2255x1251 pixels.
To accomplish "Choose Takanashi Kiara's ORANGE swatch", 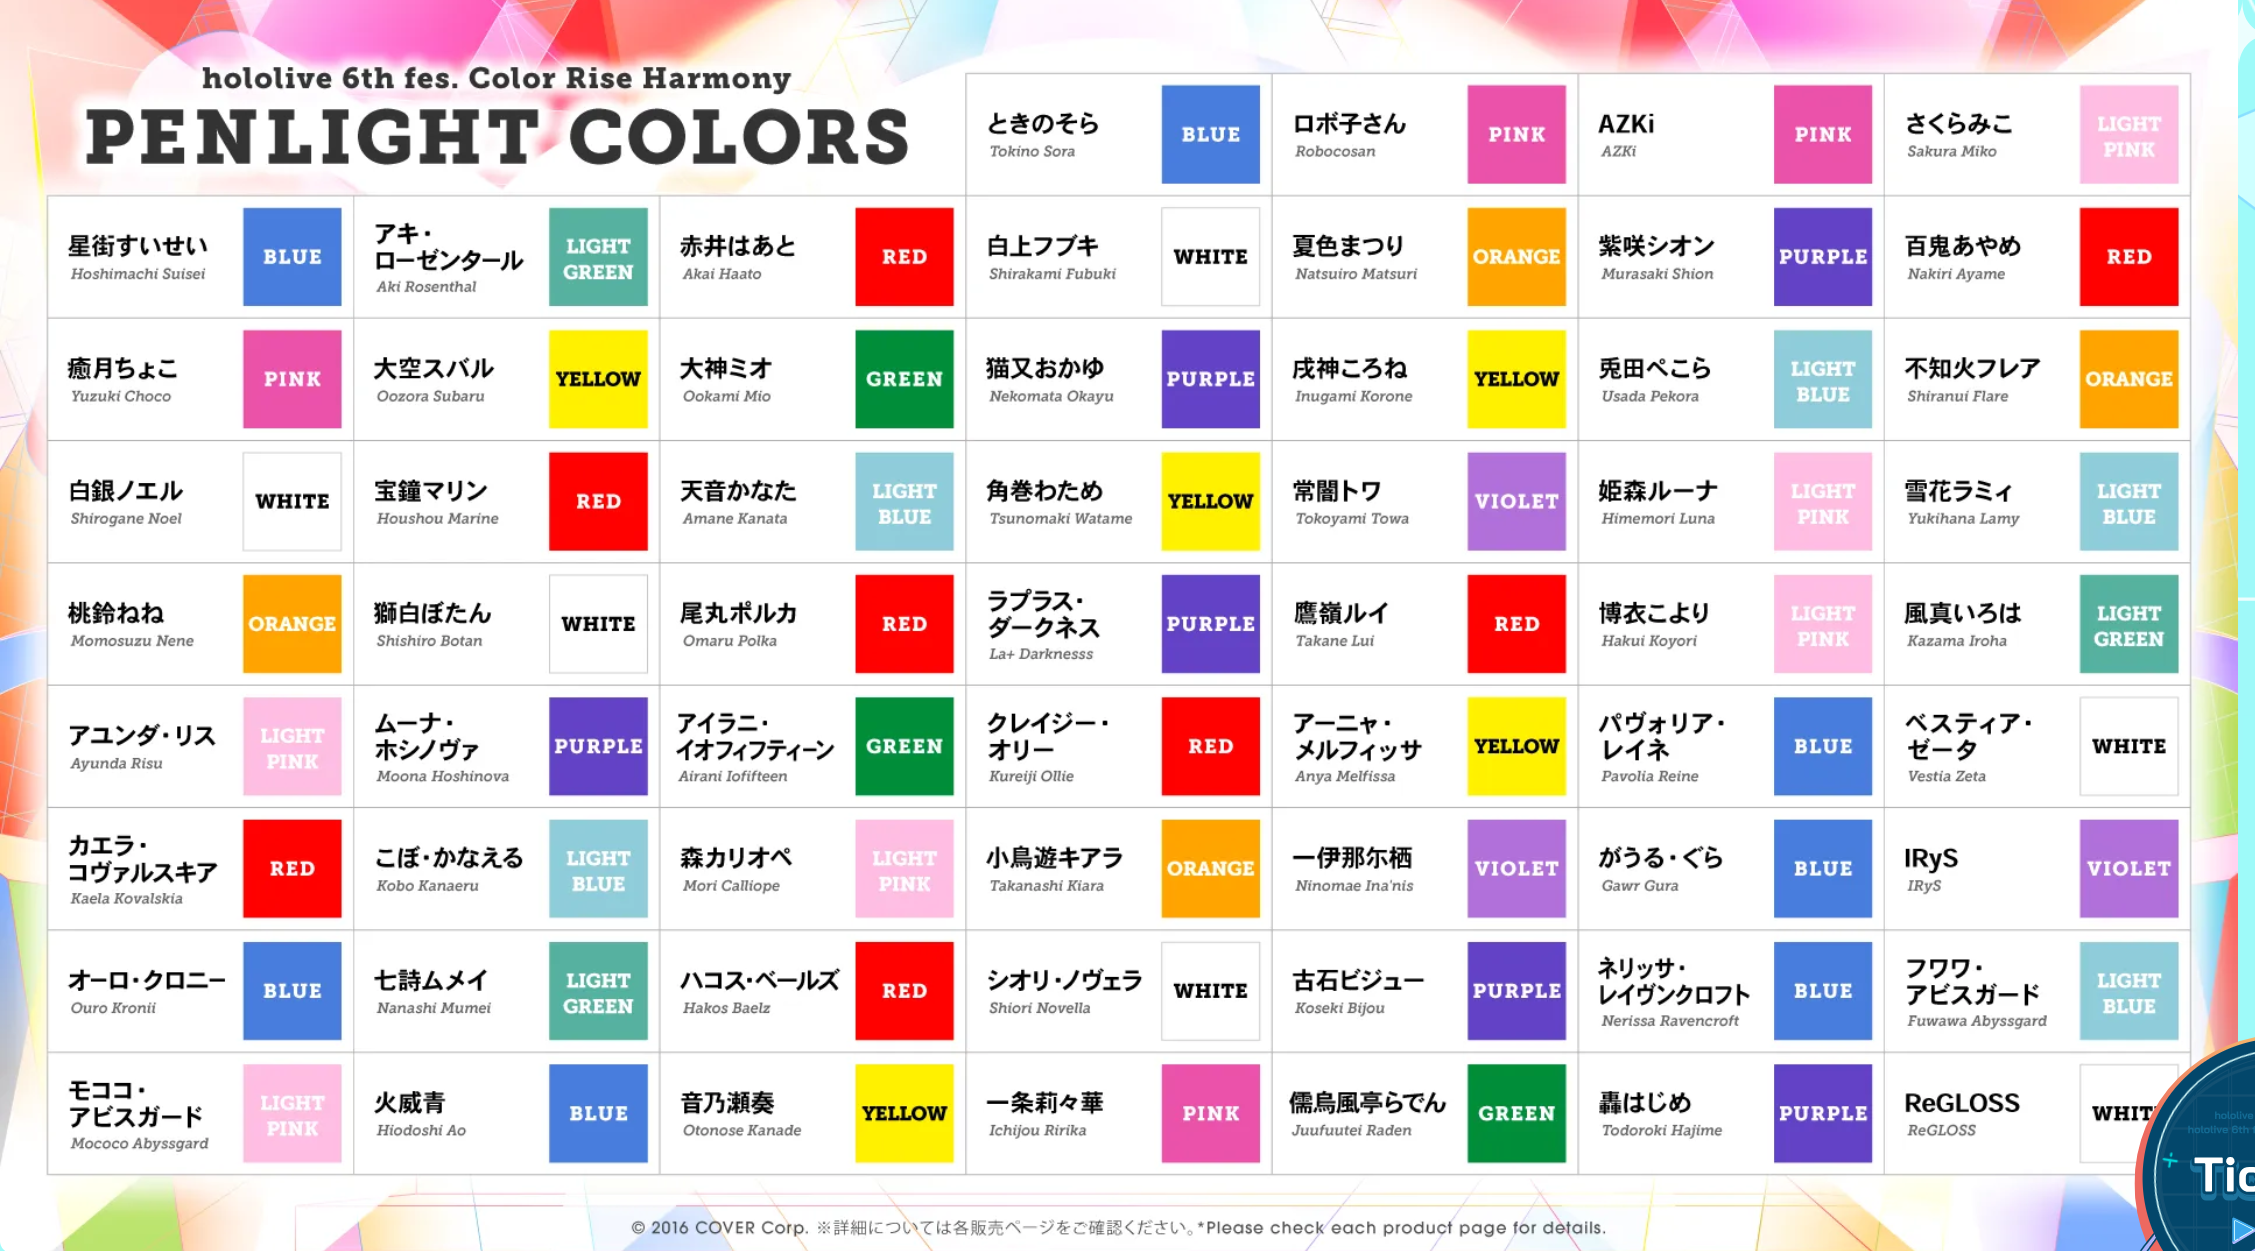I will coord(1210,869).
